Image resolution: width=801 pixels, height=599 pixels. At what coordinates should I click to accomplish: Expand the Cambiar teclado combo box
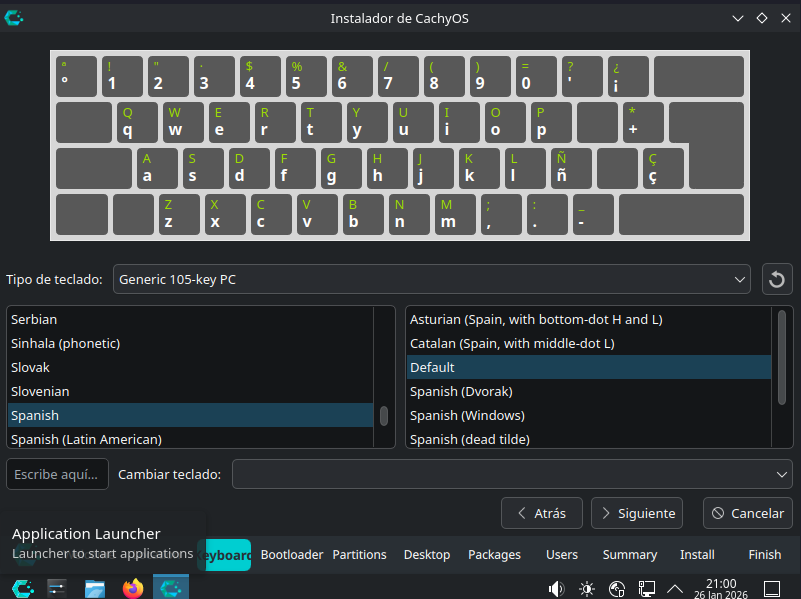[512, 474]
